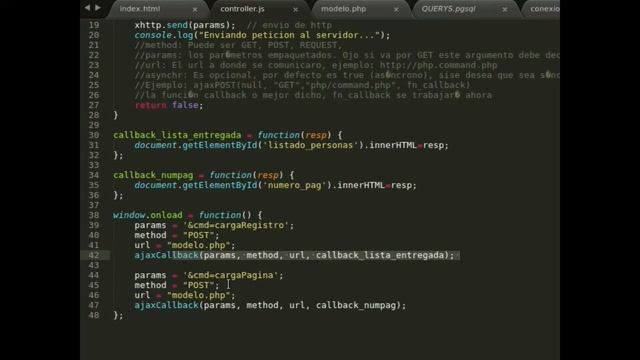Click on 'callback_lista_entregada' on line 30
The width and height of the screenshot is (640, 360).
click(177, 135)
